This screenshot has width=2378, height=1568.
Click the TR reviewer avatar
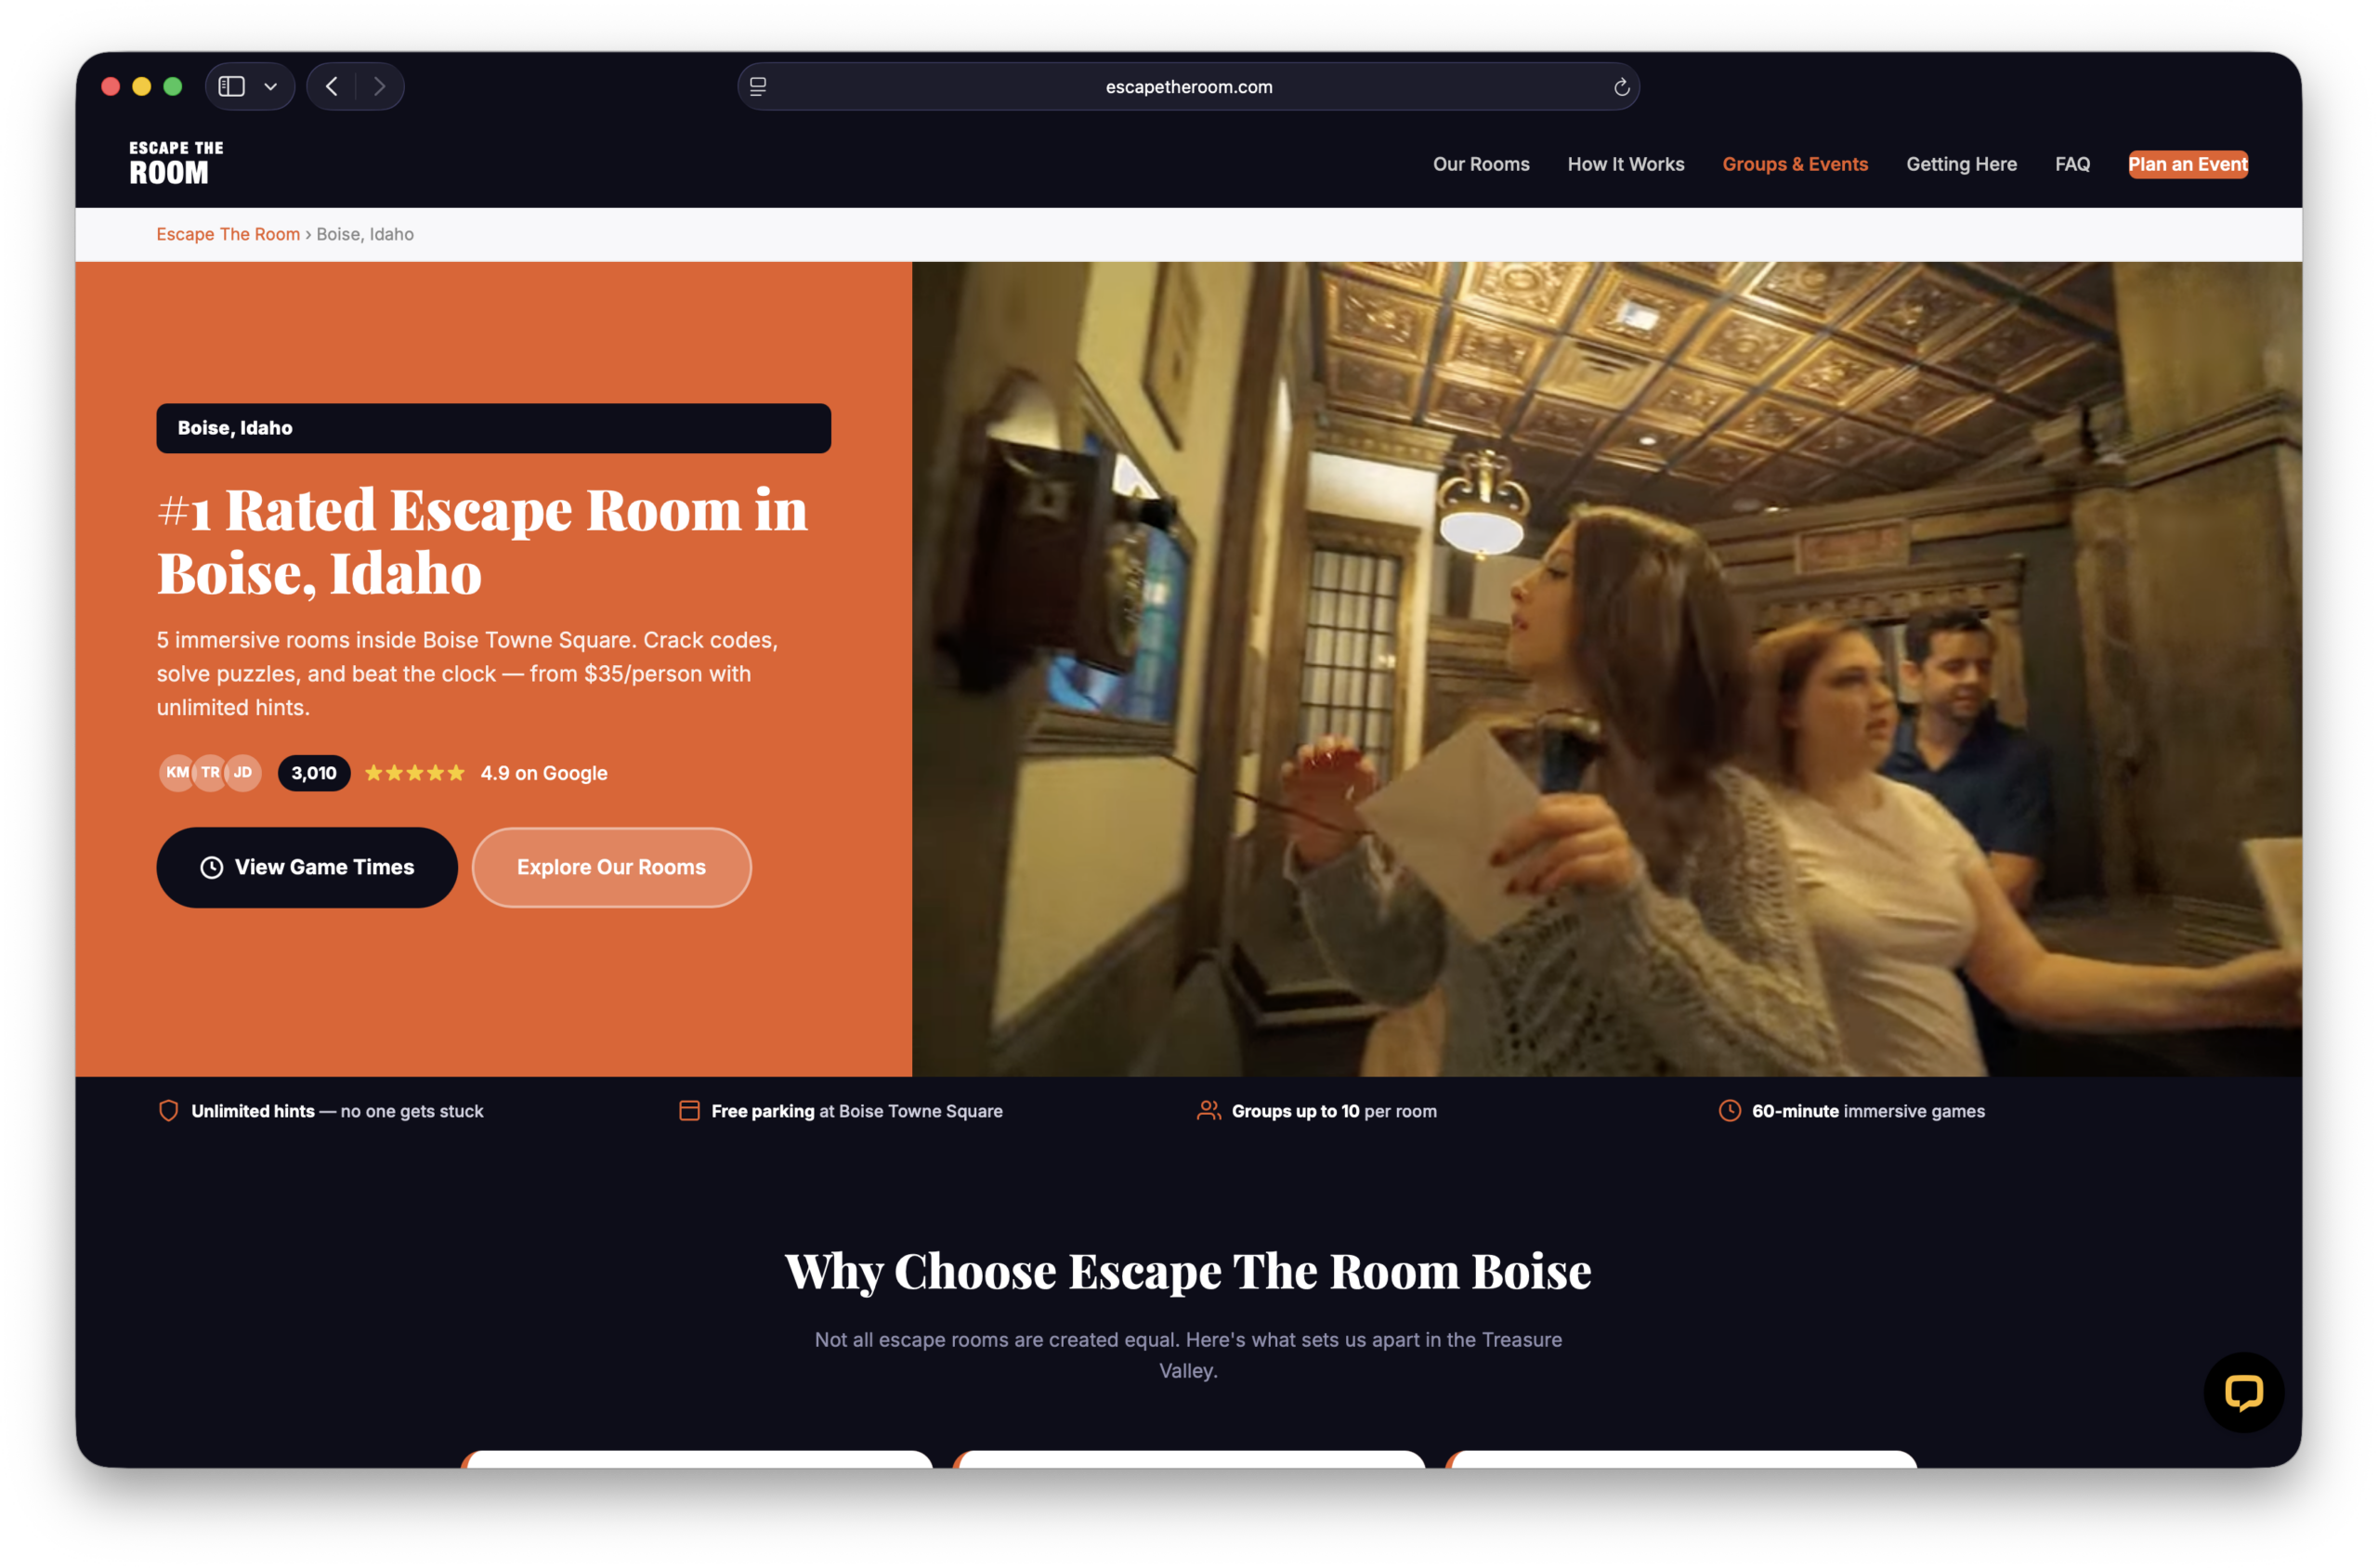point(210,772)
